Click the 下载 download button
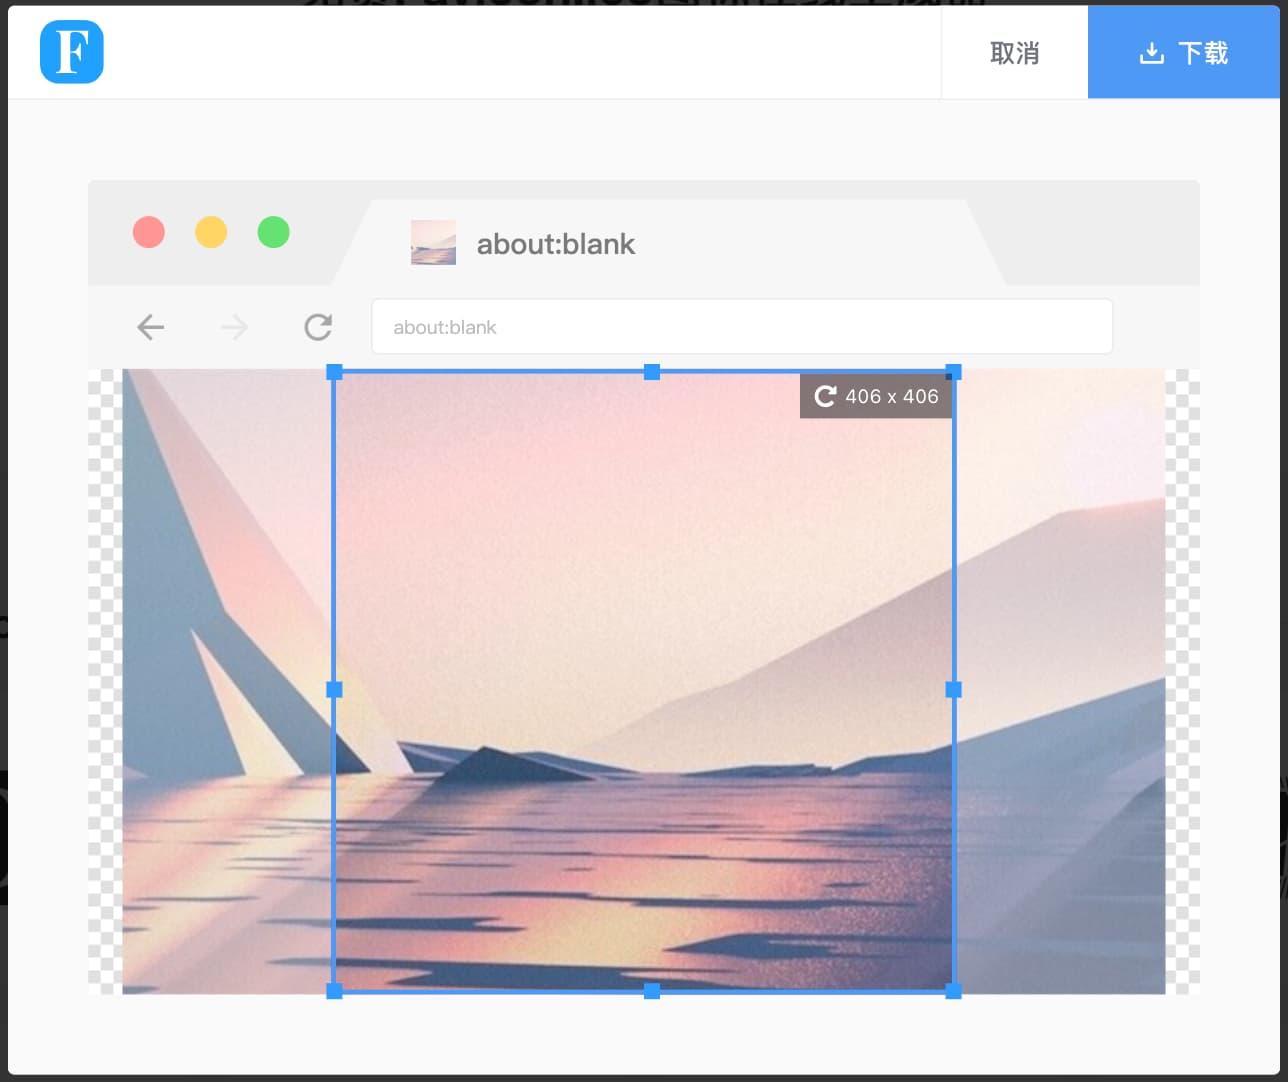The height and width of the screenshot is (1082, 1288). point(1184,52)
